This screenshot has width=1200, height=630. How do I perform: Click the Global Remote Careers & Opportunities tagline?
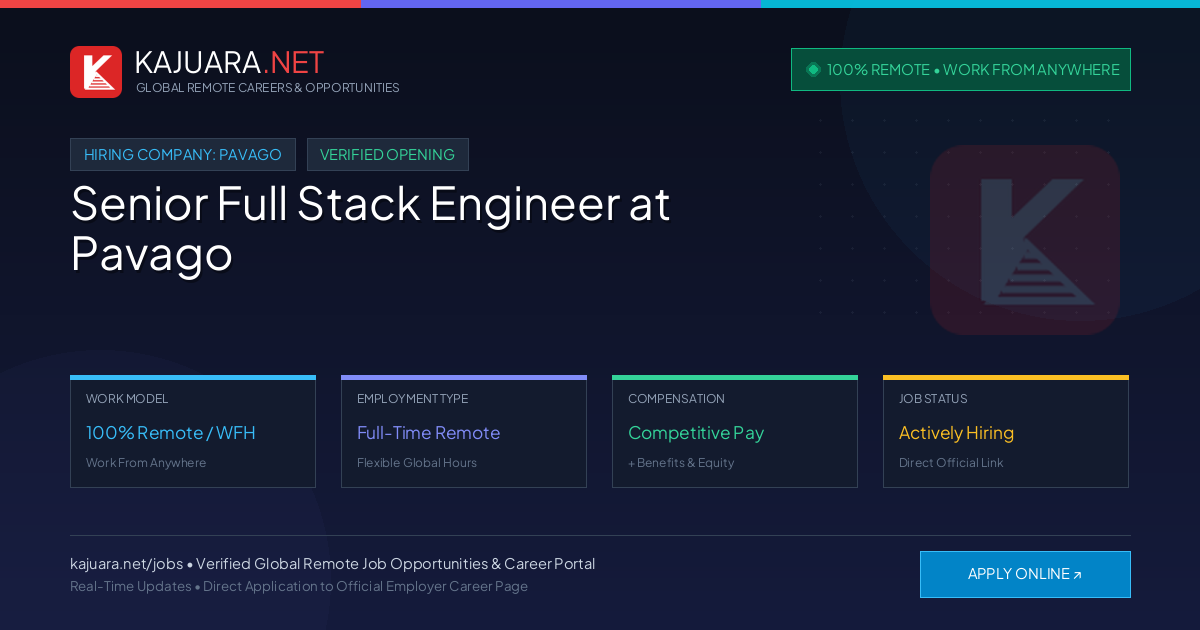(x=268, y=88)
